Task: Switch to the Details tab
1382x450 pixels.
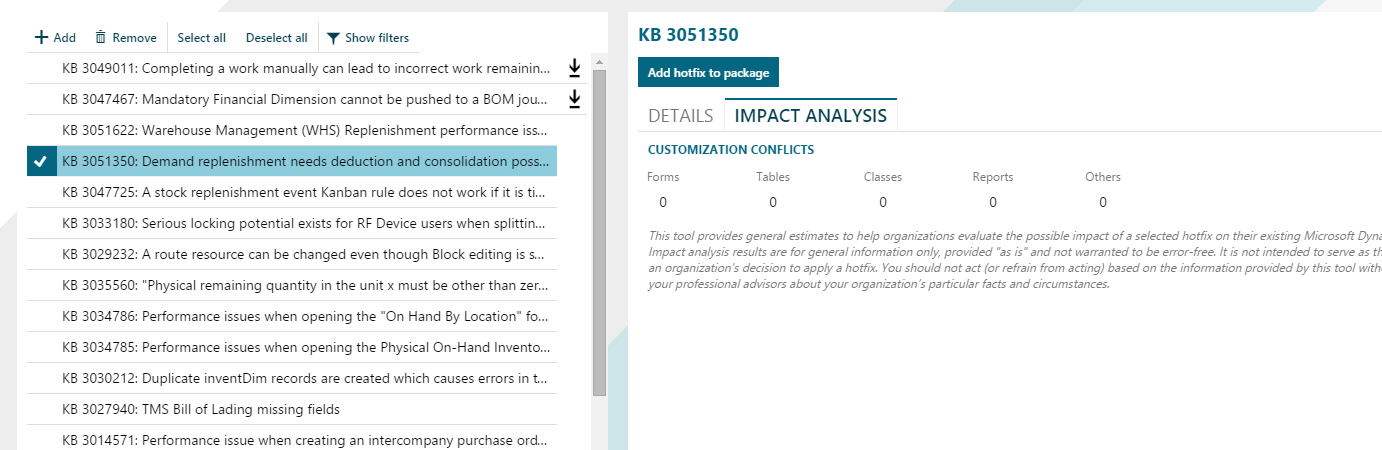Action: point(680,115)
